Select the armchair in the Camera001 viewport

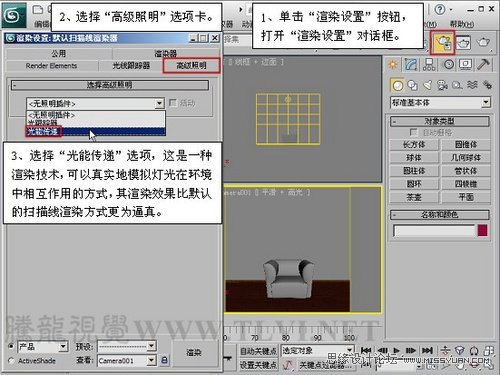288,279
